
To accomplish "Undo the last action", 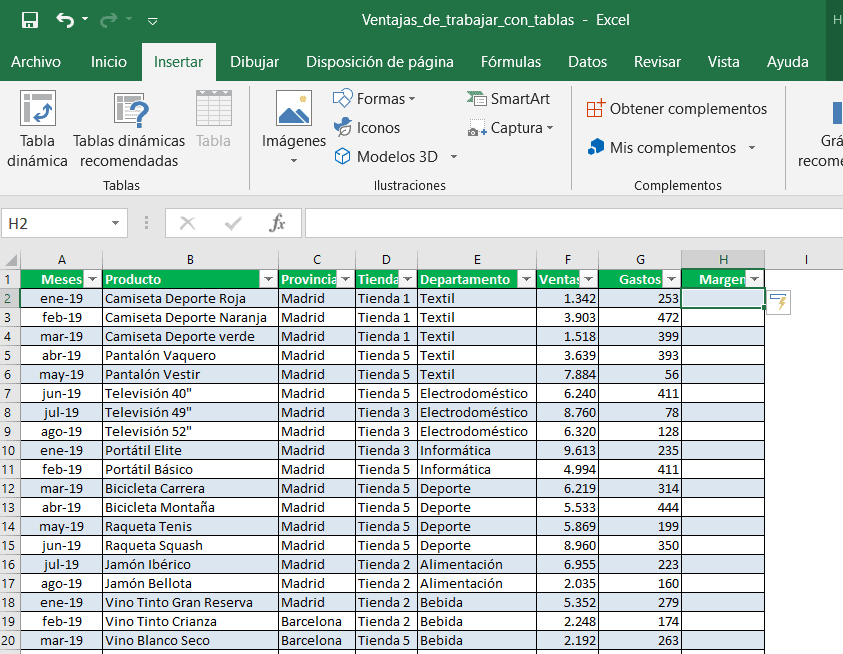I will [x=65, y=20].
